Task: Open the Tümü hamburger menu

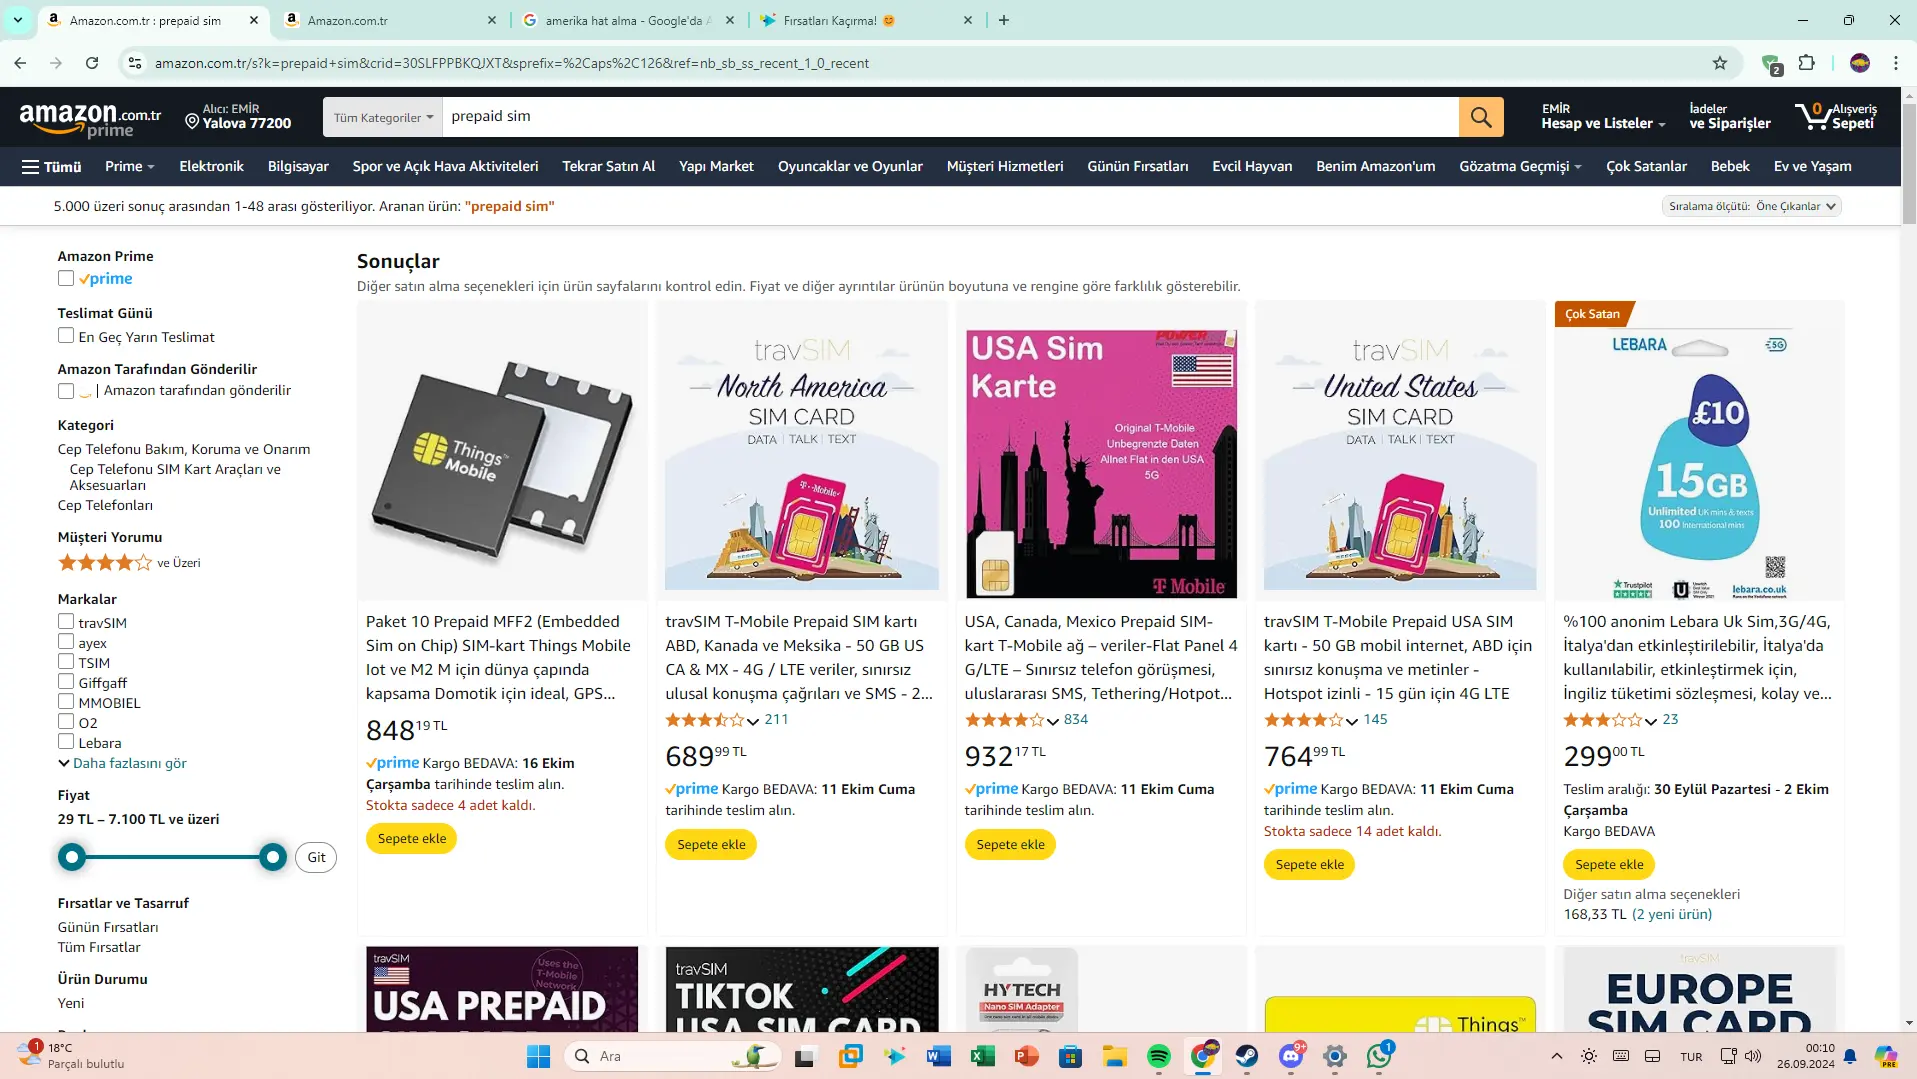Action: tap(52, 166)
